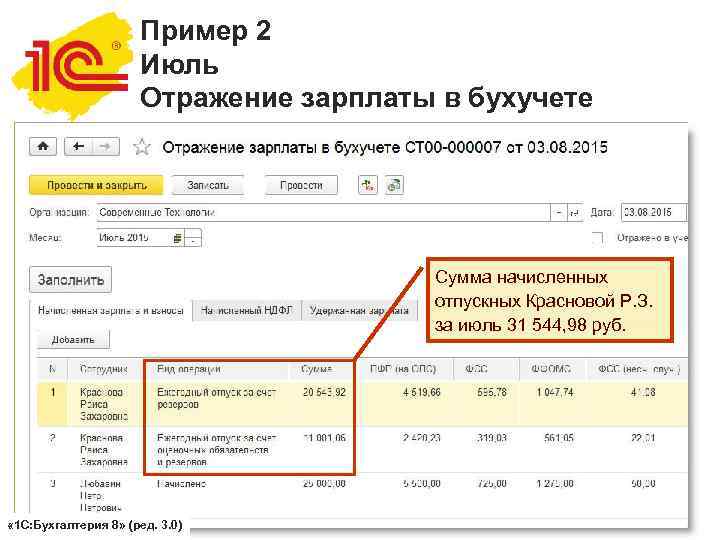Switch to Удержанная зарплата tab
Screen dimensions: 720x540
click(359, 310)
